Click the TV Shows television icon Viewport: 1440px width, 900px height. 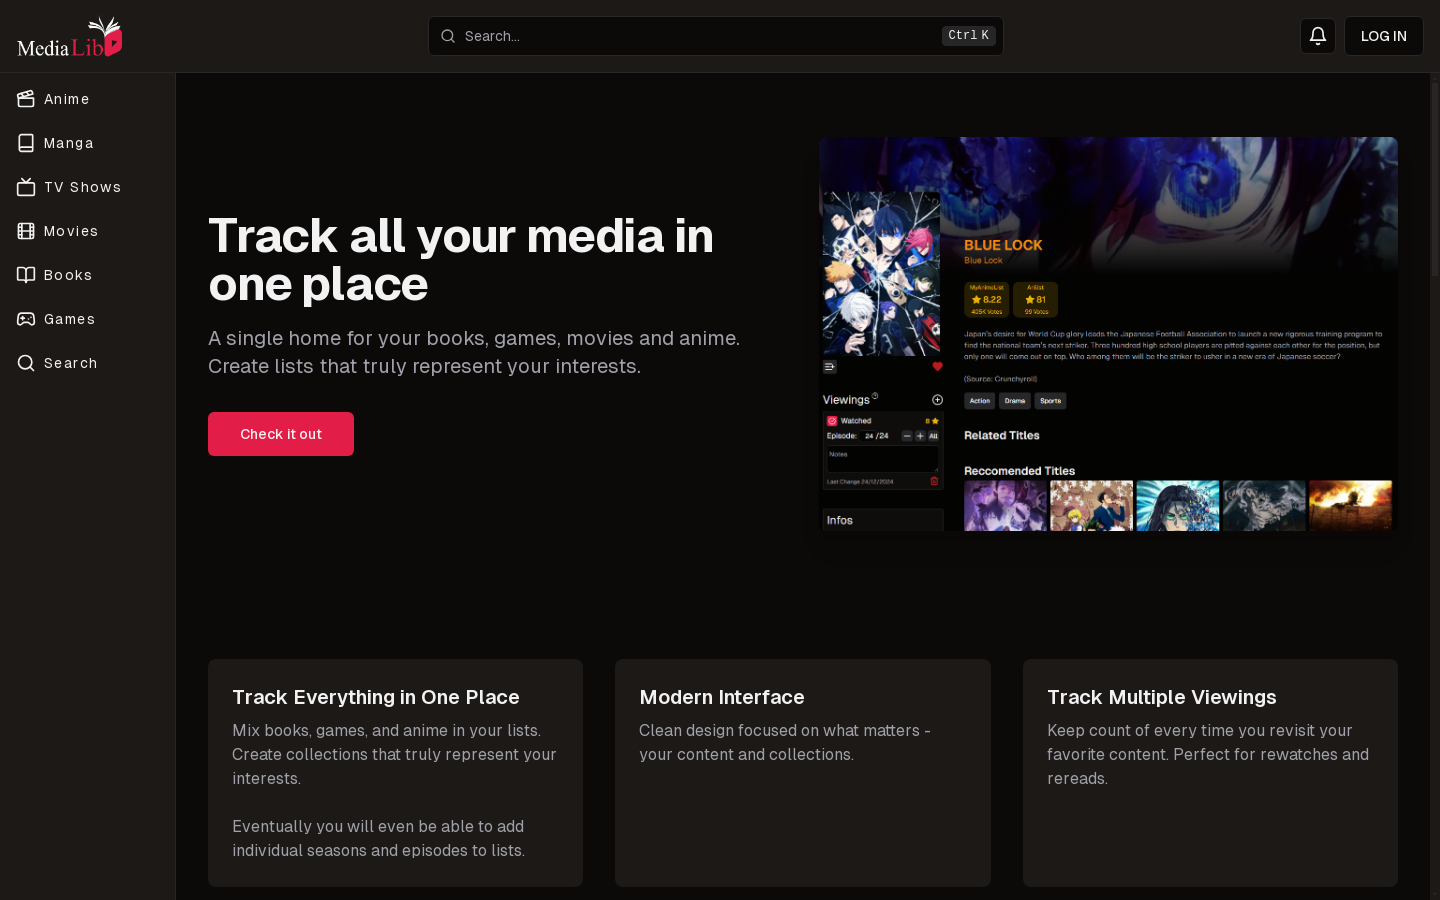tap(26, 187)
